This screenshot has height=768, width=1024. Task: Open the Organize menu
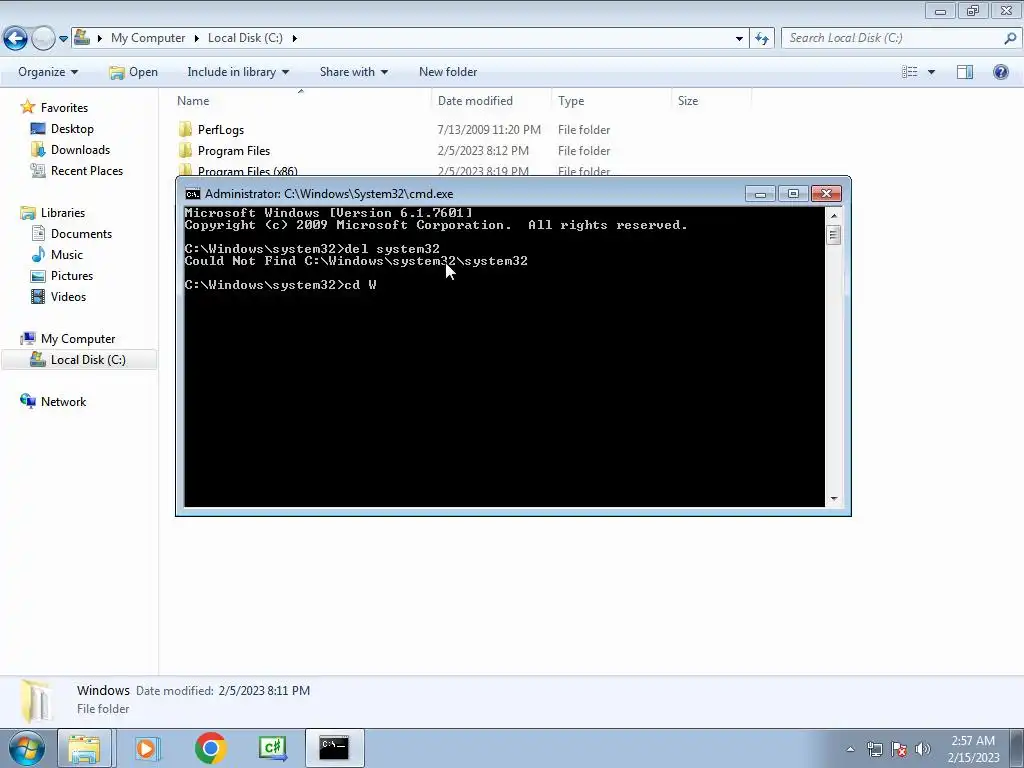[x=48, y=72]
